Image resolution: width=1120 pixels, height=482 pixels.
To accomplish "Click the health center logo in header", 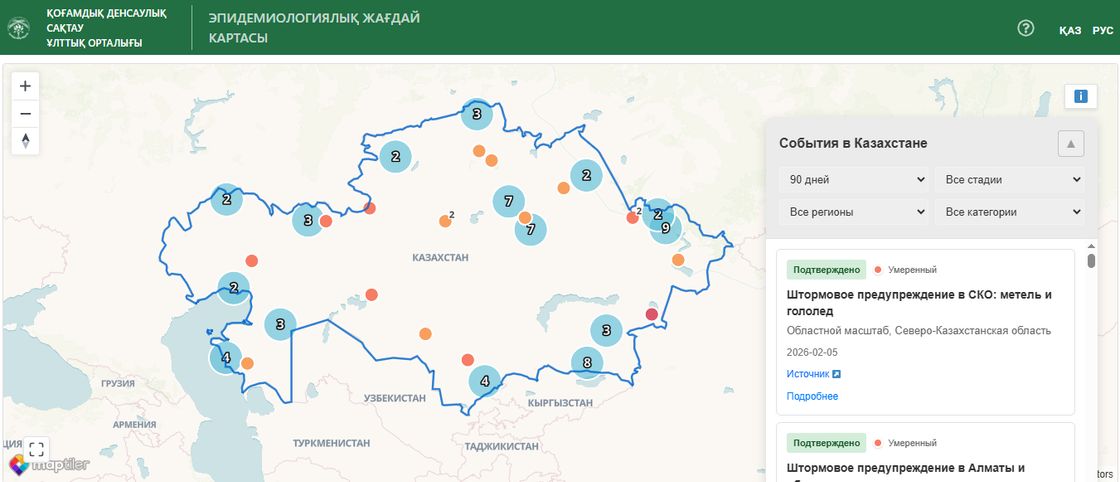I will click(x=19, y=28).
